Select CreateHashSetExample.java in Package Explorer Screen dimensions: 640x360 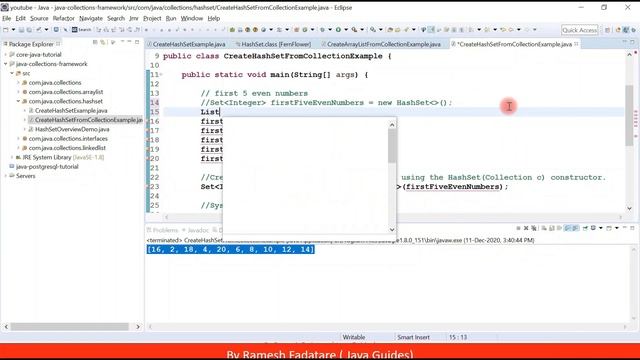(x=71, y=111)
